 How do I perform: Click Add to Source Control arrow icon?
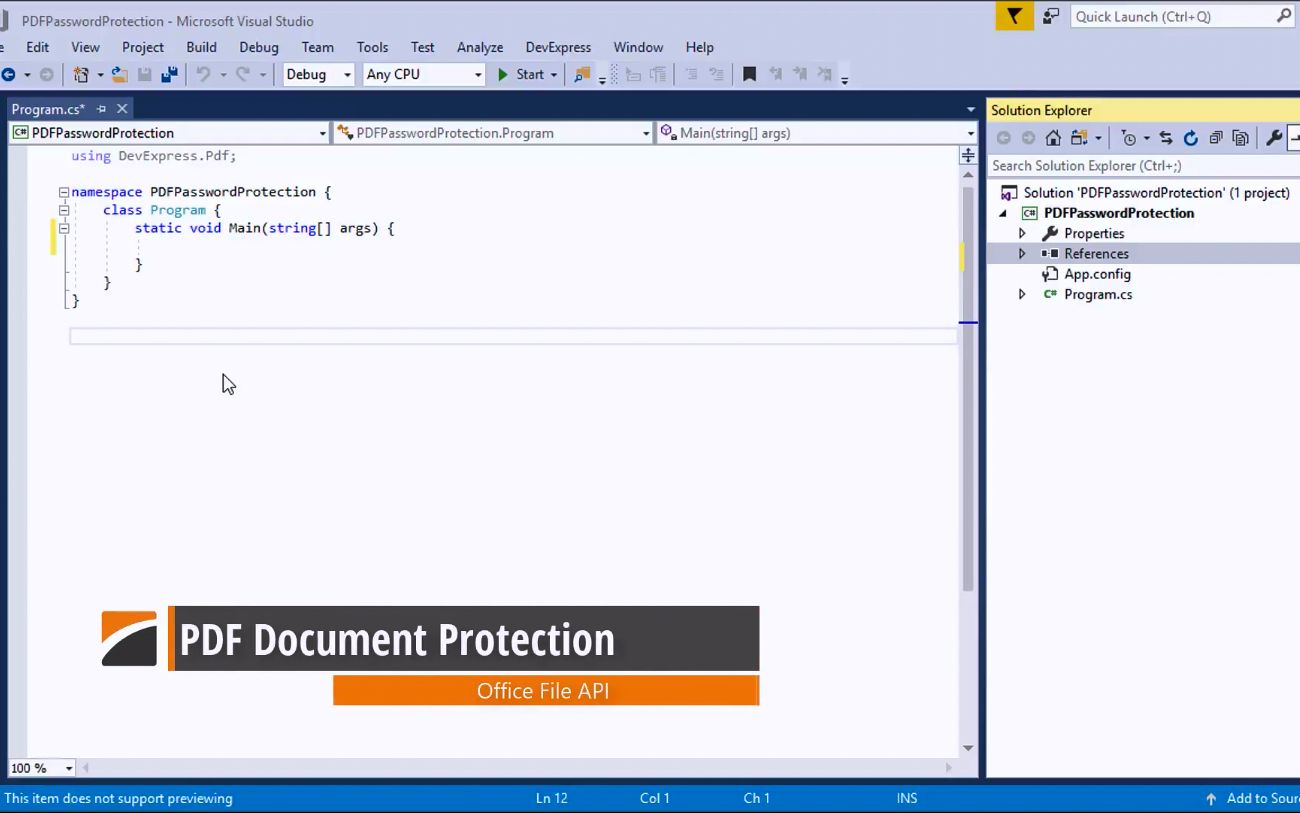[x=1211, y=799]
